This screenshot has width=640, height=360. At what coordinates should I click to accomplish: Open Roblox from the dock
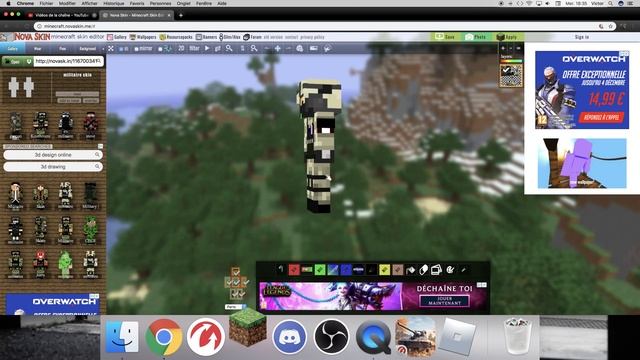(457, 337)
